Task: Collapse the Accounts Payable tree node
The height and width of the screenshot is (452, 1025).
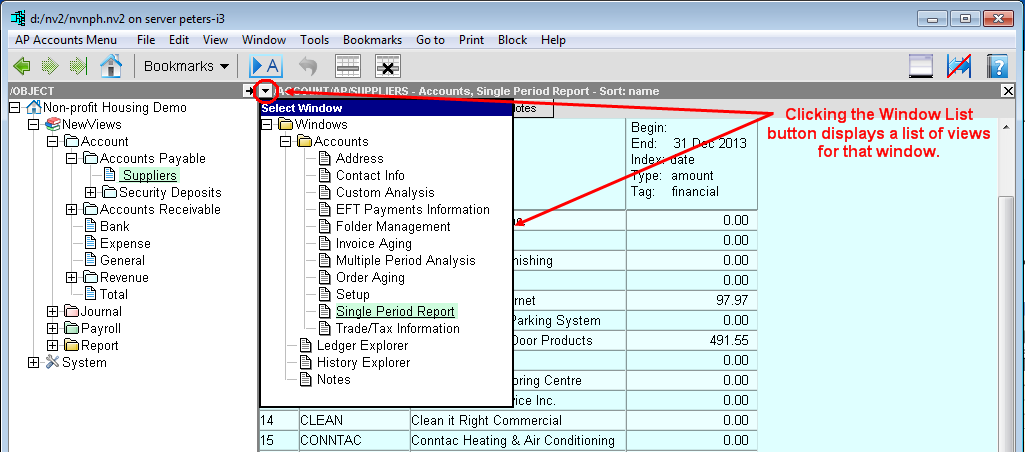Action: coord(72,158)
